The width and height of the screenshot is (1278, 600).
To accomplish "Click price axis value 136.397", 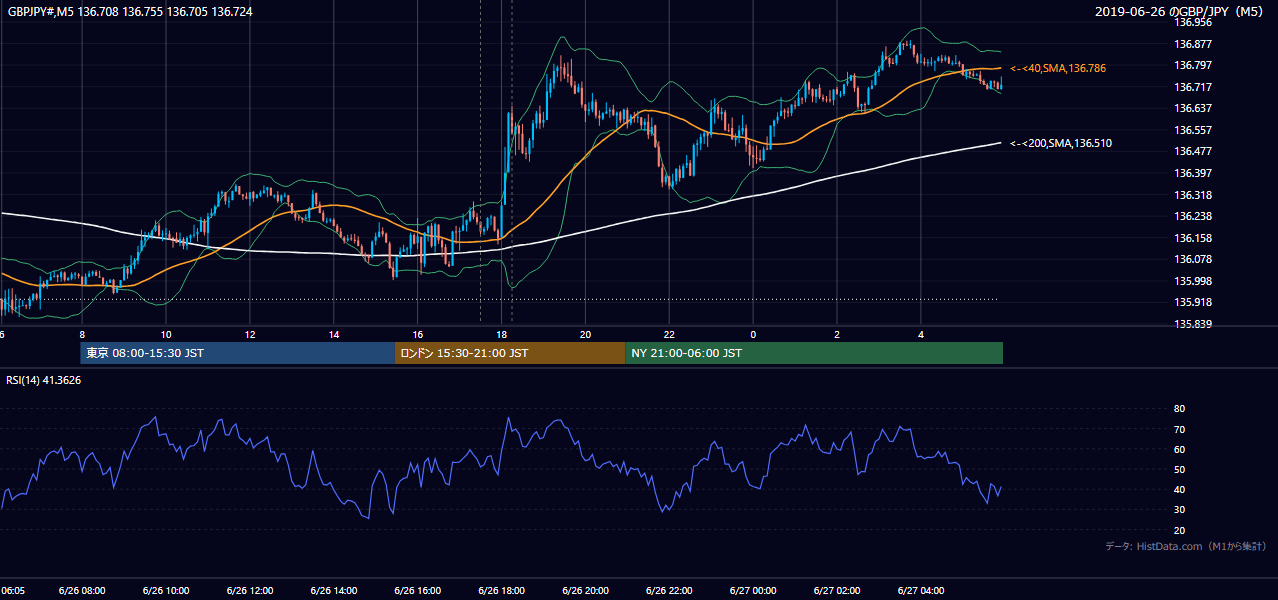I will 1193,173.
